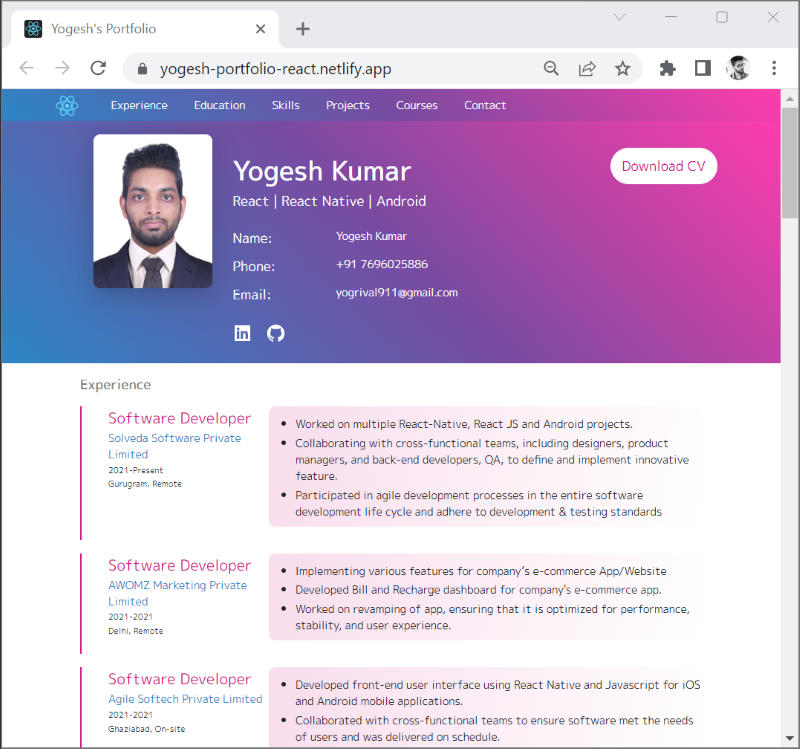This screenshot has height=749, width=800.
Task: Click the Experience section heading
Action: pyautogui.click(x=115, y=385)
